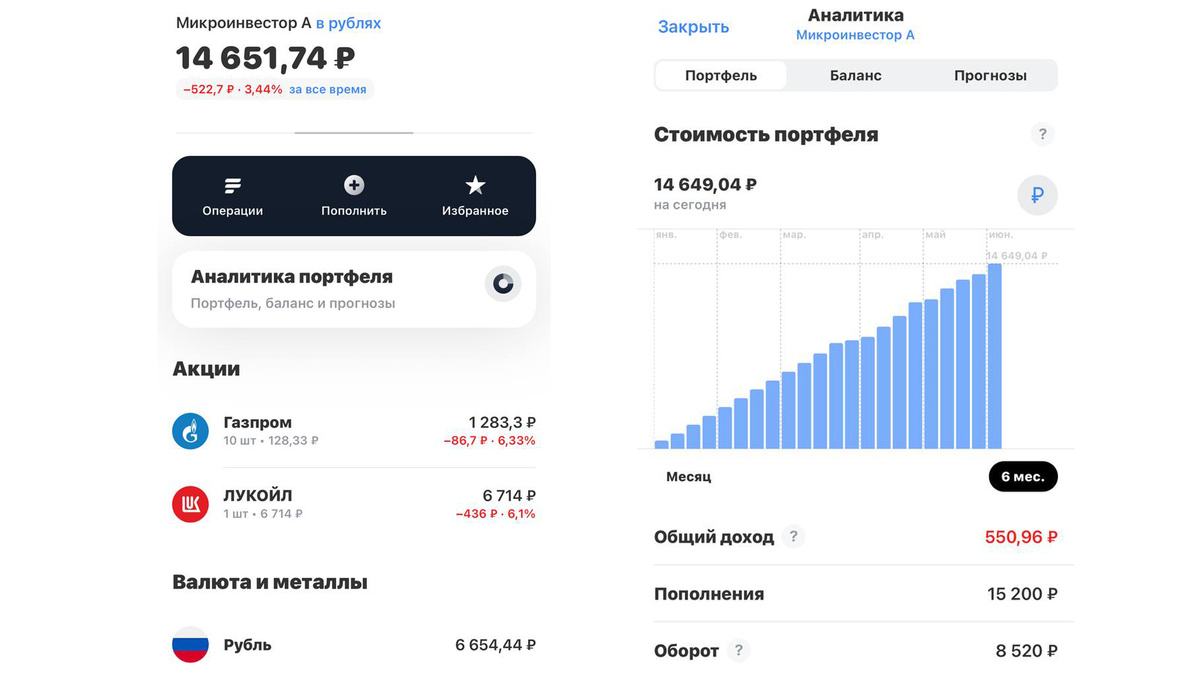This screenshot has height=675, width=1200.
Task: Select the Избранное star icon
Action: pyautogui.click(x=474, y=183)
